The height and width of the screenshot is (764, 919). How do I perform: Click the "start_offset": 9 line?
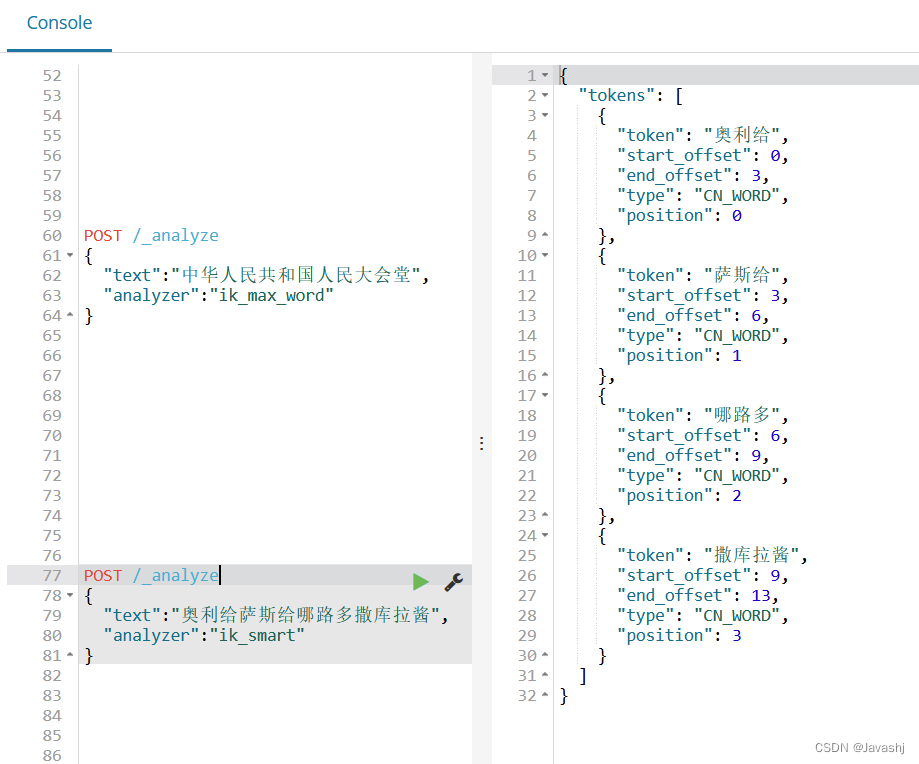[x=702, y=575]
